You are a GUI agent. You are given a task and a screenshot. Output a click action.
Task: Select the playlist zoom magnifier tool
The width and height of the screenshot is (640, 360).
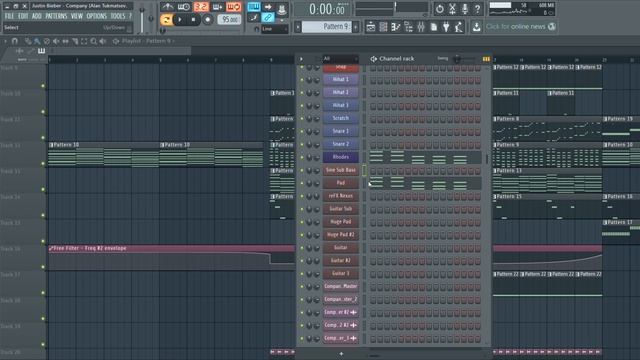[94, 41]
